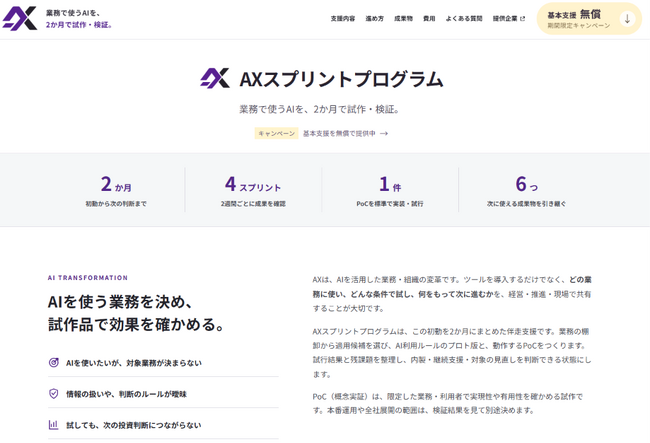Open the 提供企業 external link

click(x=509, y=19)
